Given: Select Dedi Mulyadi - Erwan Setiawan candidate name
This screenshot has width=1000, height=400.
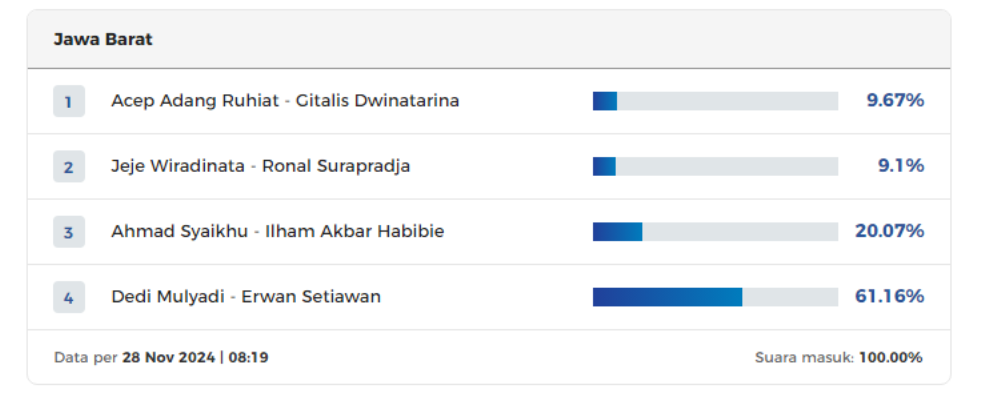Looking at the screenshot, I should [246, 297].
